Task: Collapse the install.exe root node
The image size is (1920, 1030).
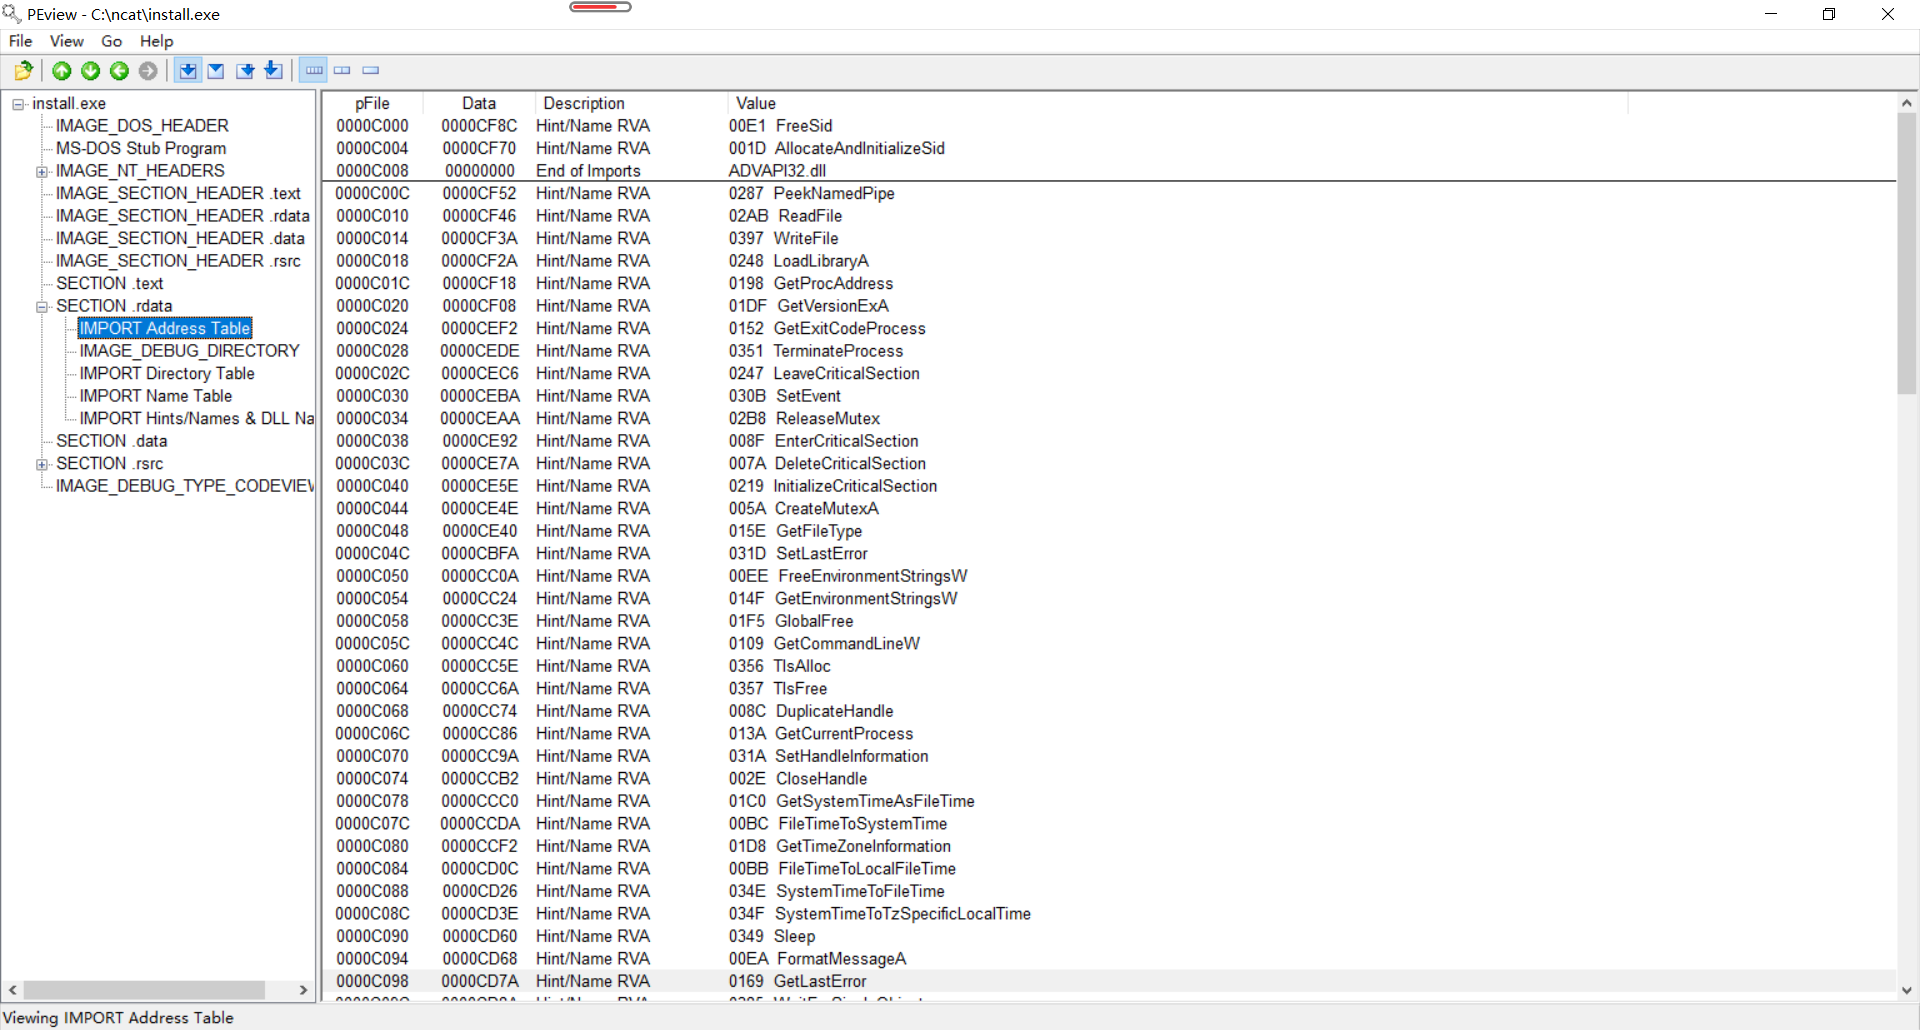Action: (18, 104)
